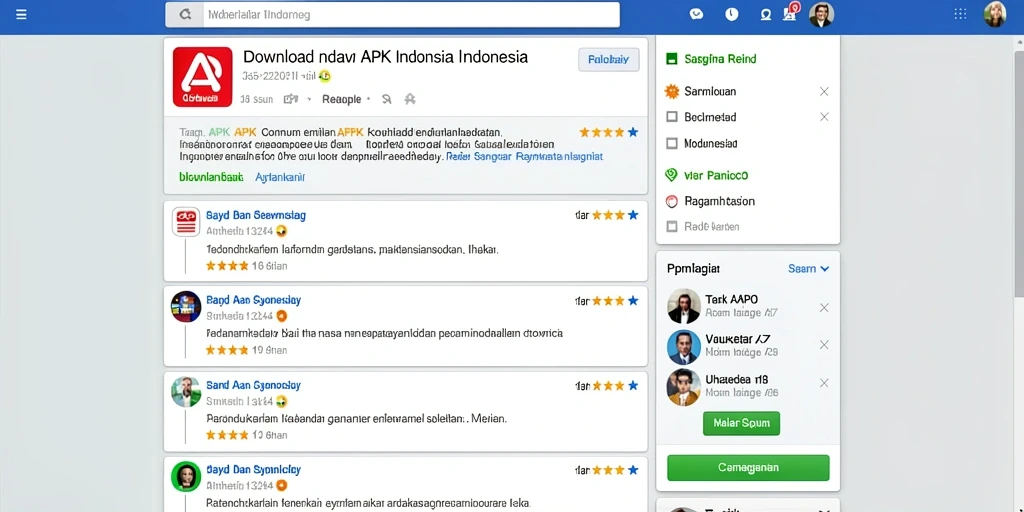Click the green emoji beside app date

coord(325,76)
